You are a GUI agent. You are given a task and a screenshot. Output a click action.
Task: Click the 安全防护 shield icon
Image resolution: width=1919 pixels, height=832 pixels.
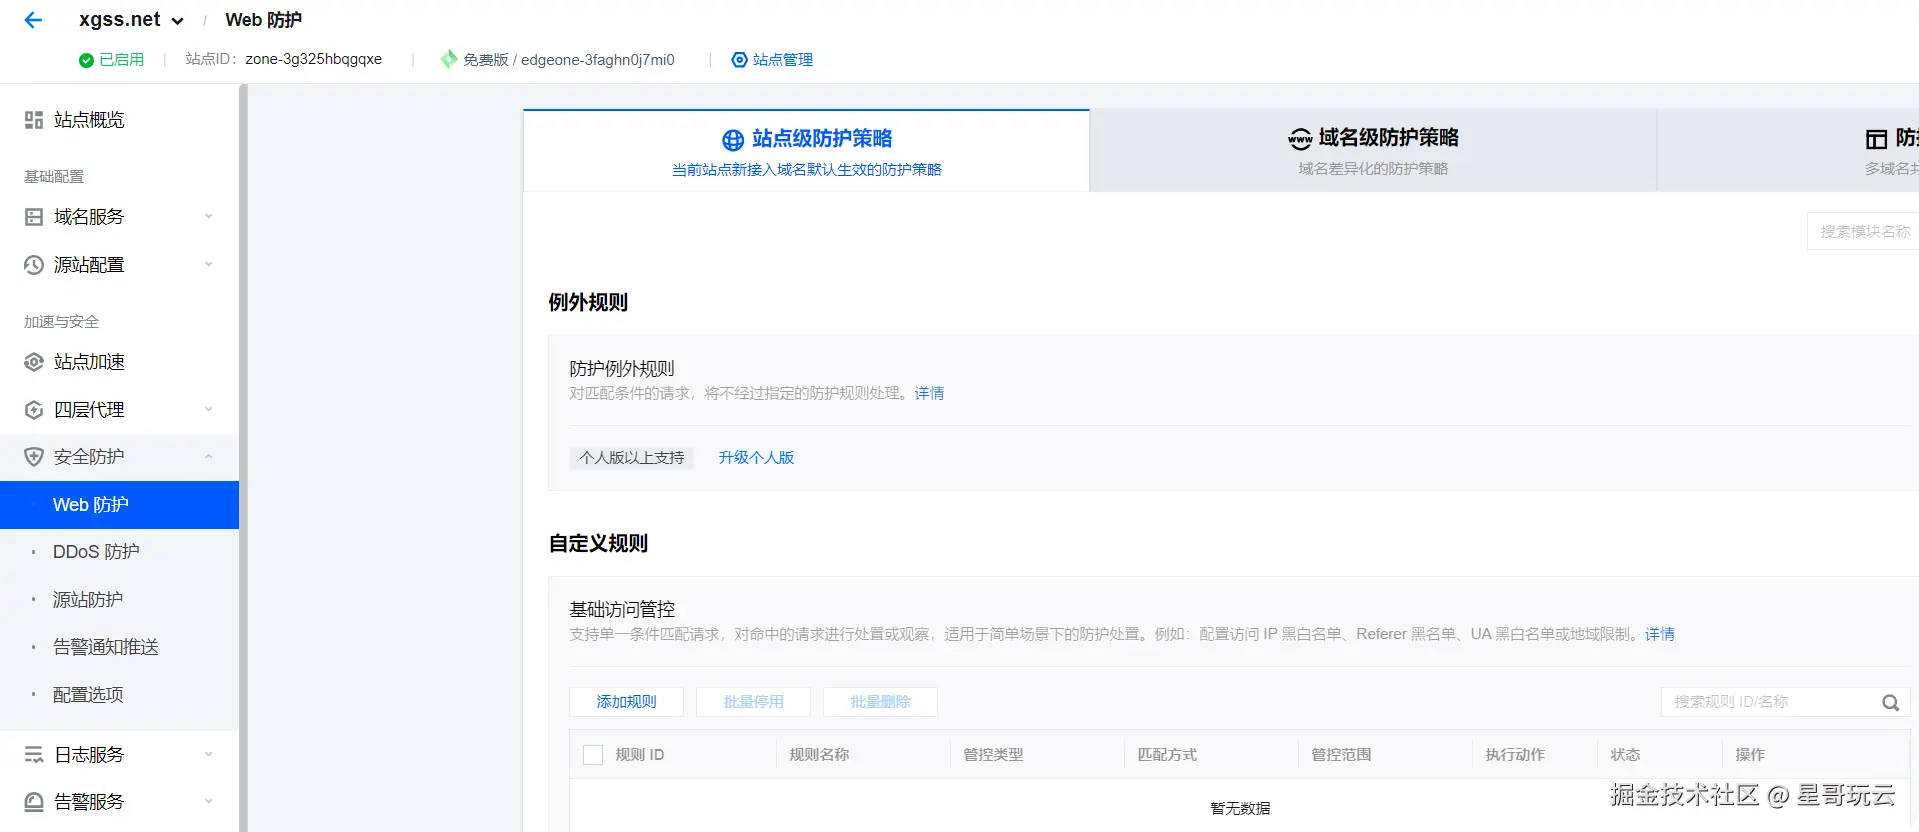(34, 457)
